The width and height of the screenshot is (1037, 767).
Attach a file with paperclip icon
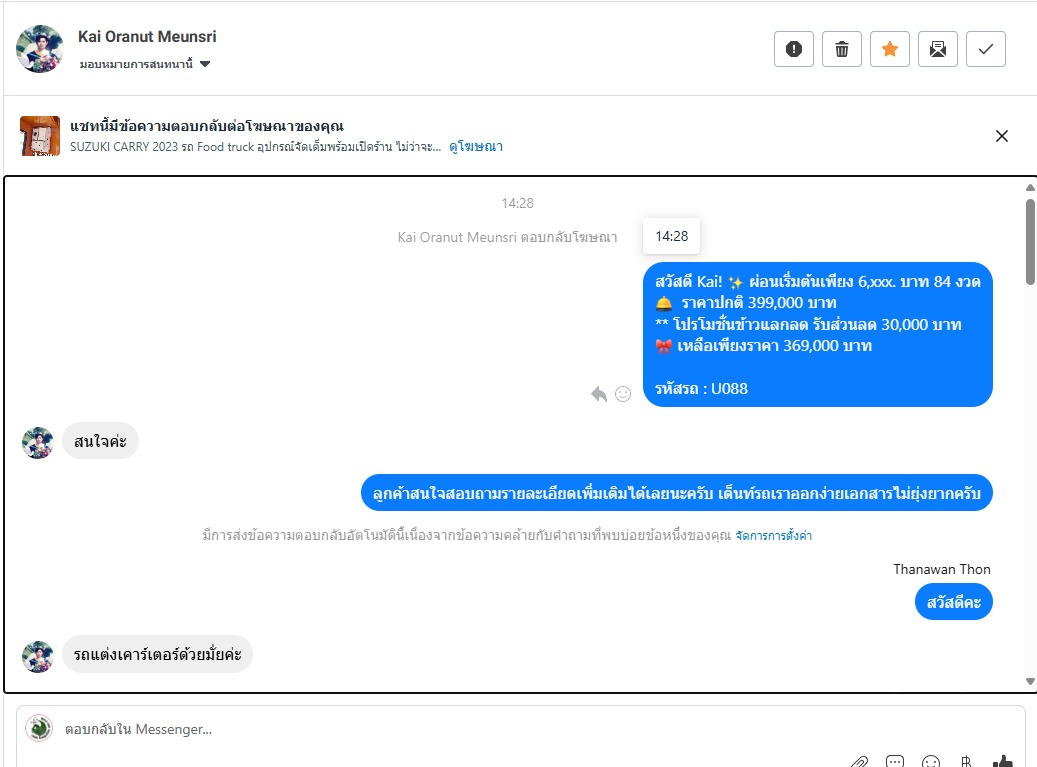859,762
